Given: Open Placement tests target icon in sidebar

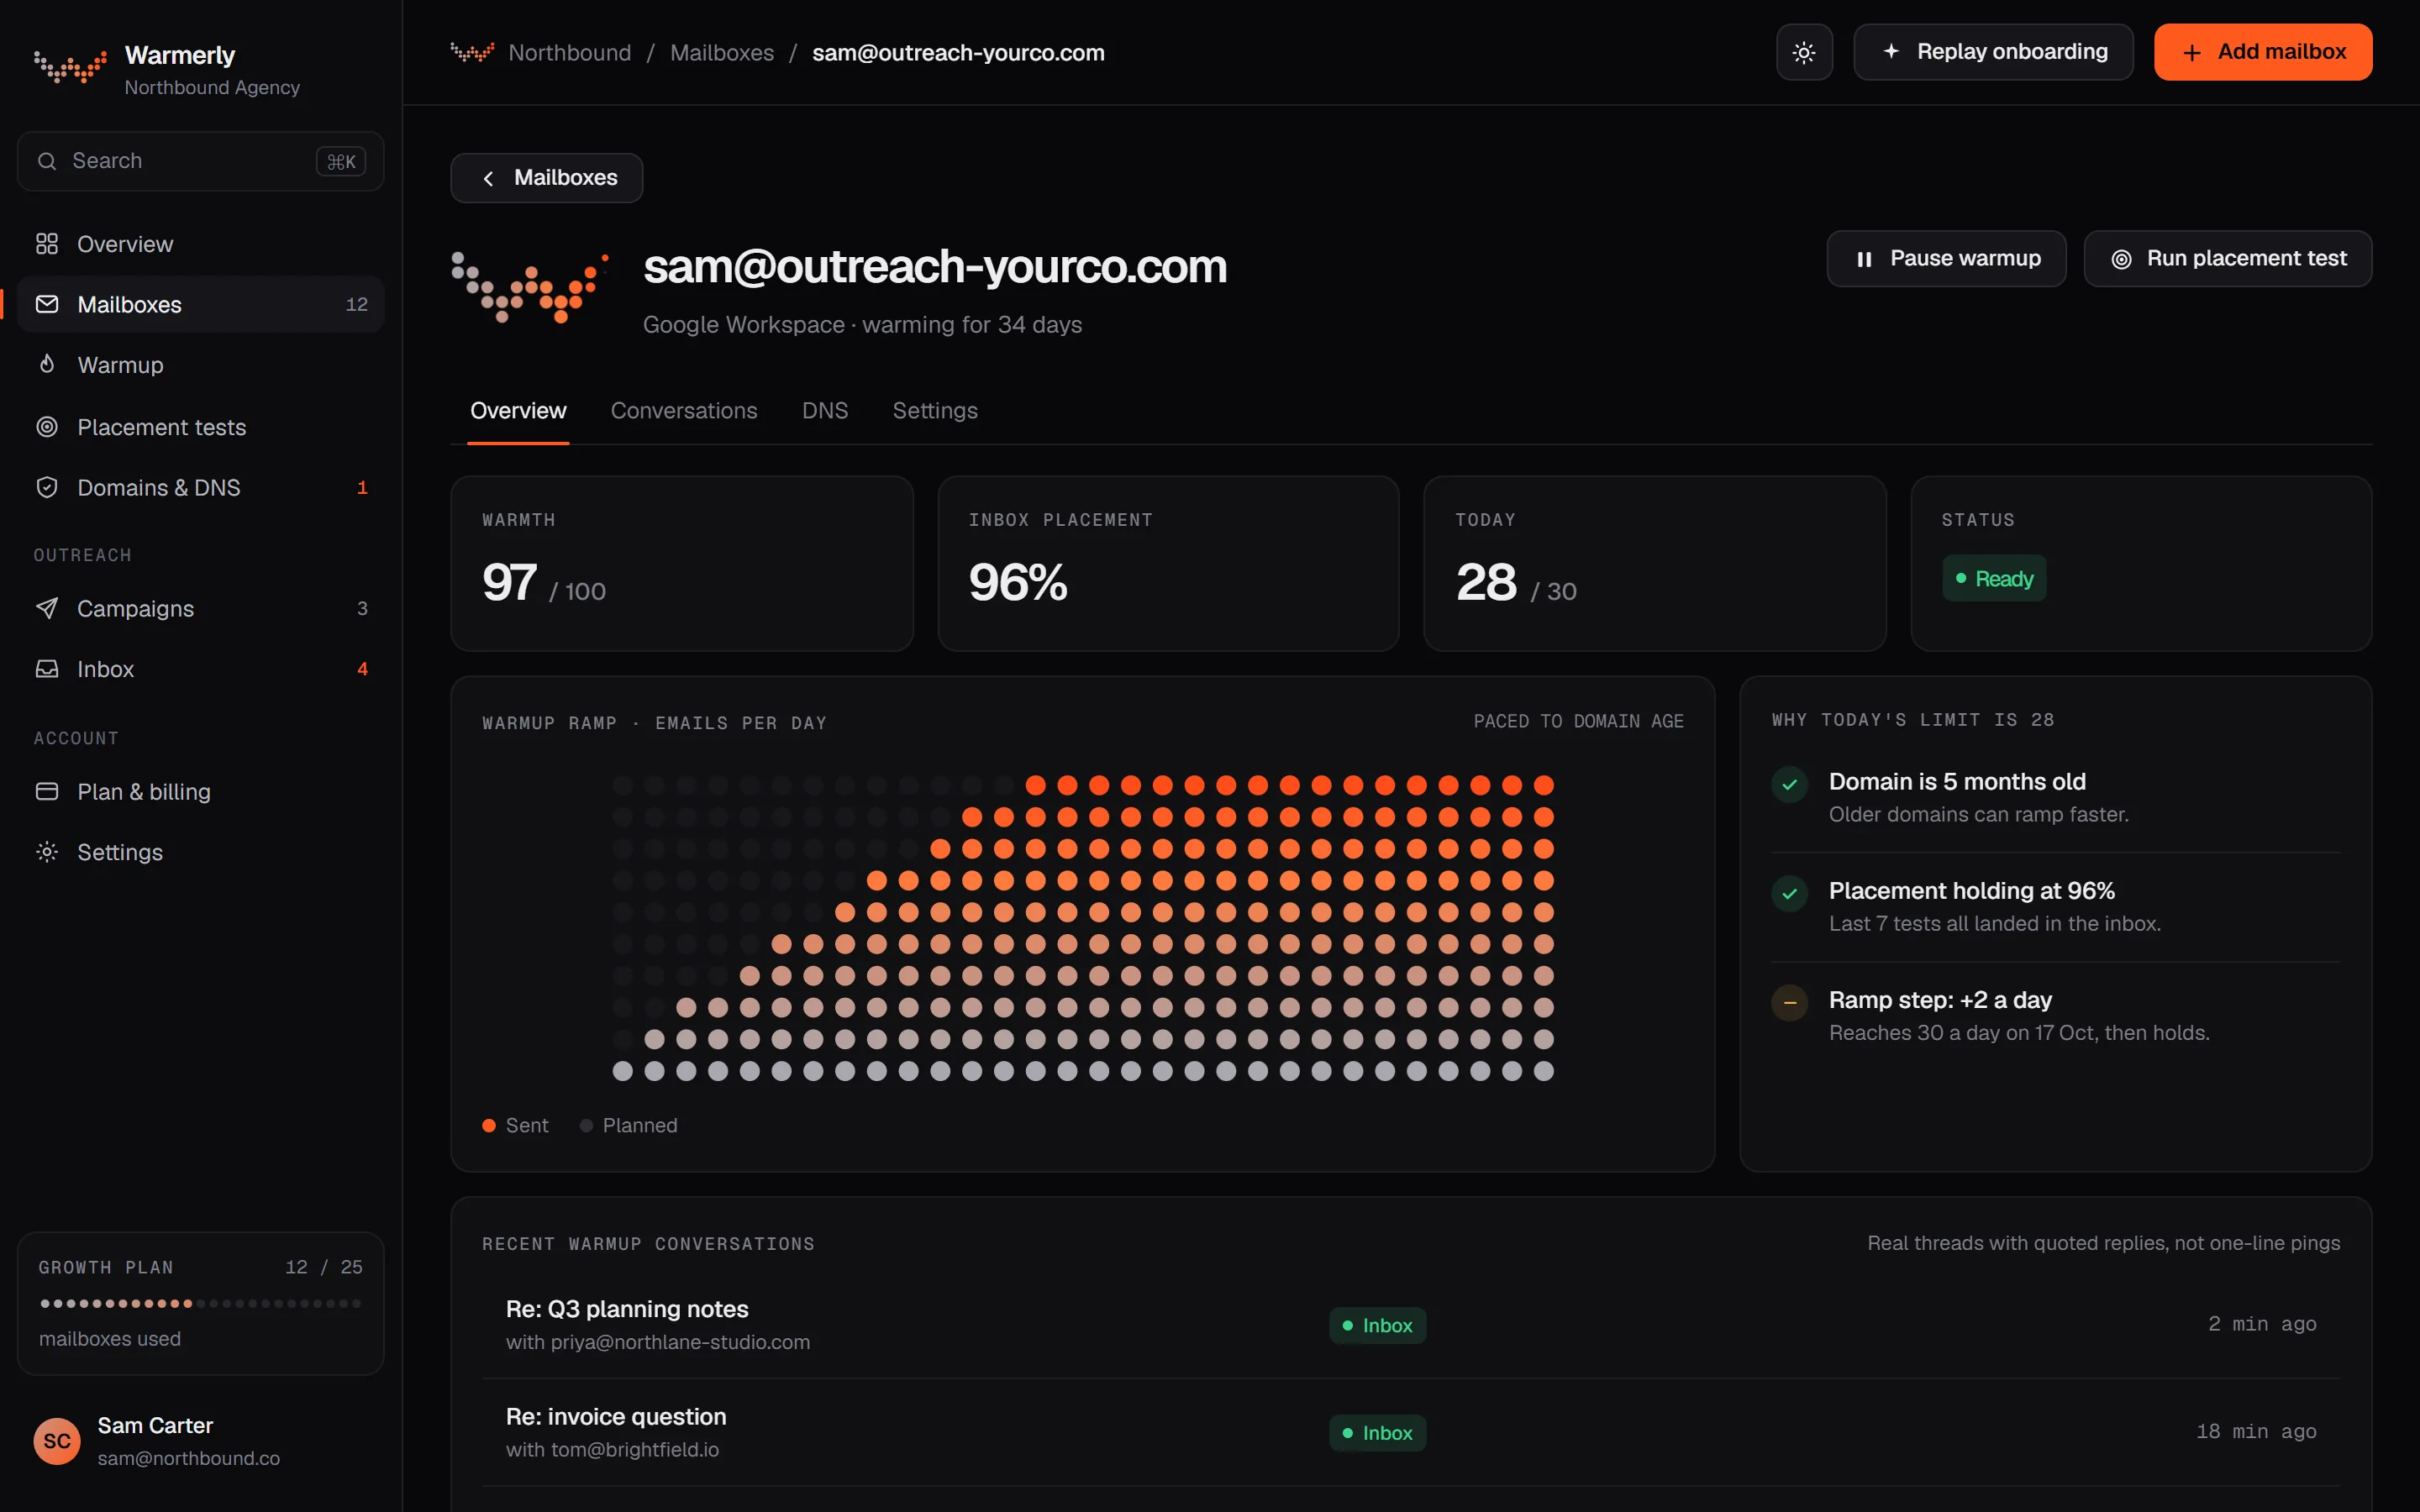Looking at the screenshot, I should click(47, 427).
